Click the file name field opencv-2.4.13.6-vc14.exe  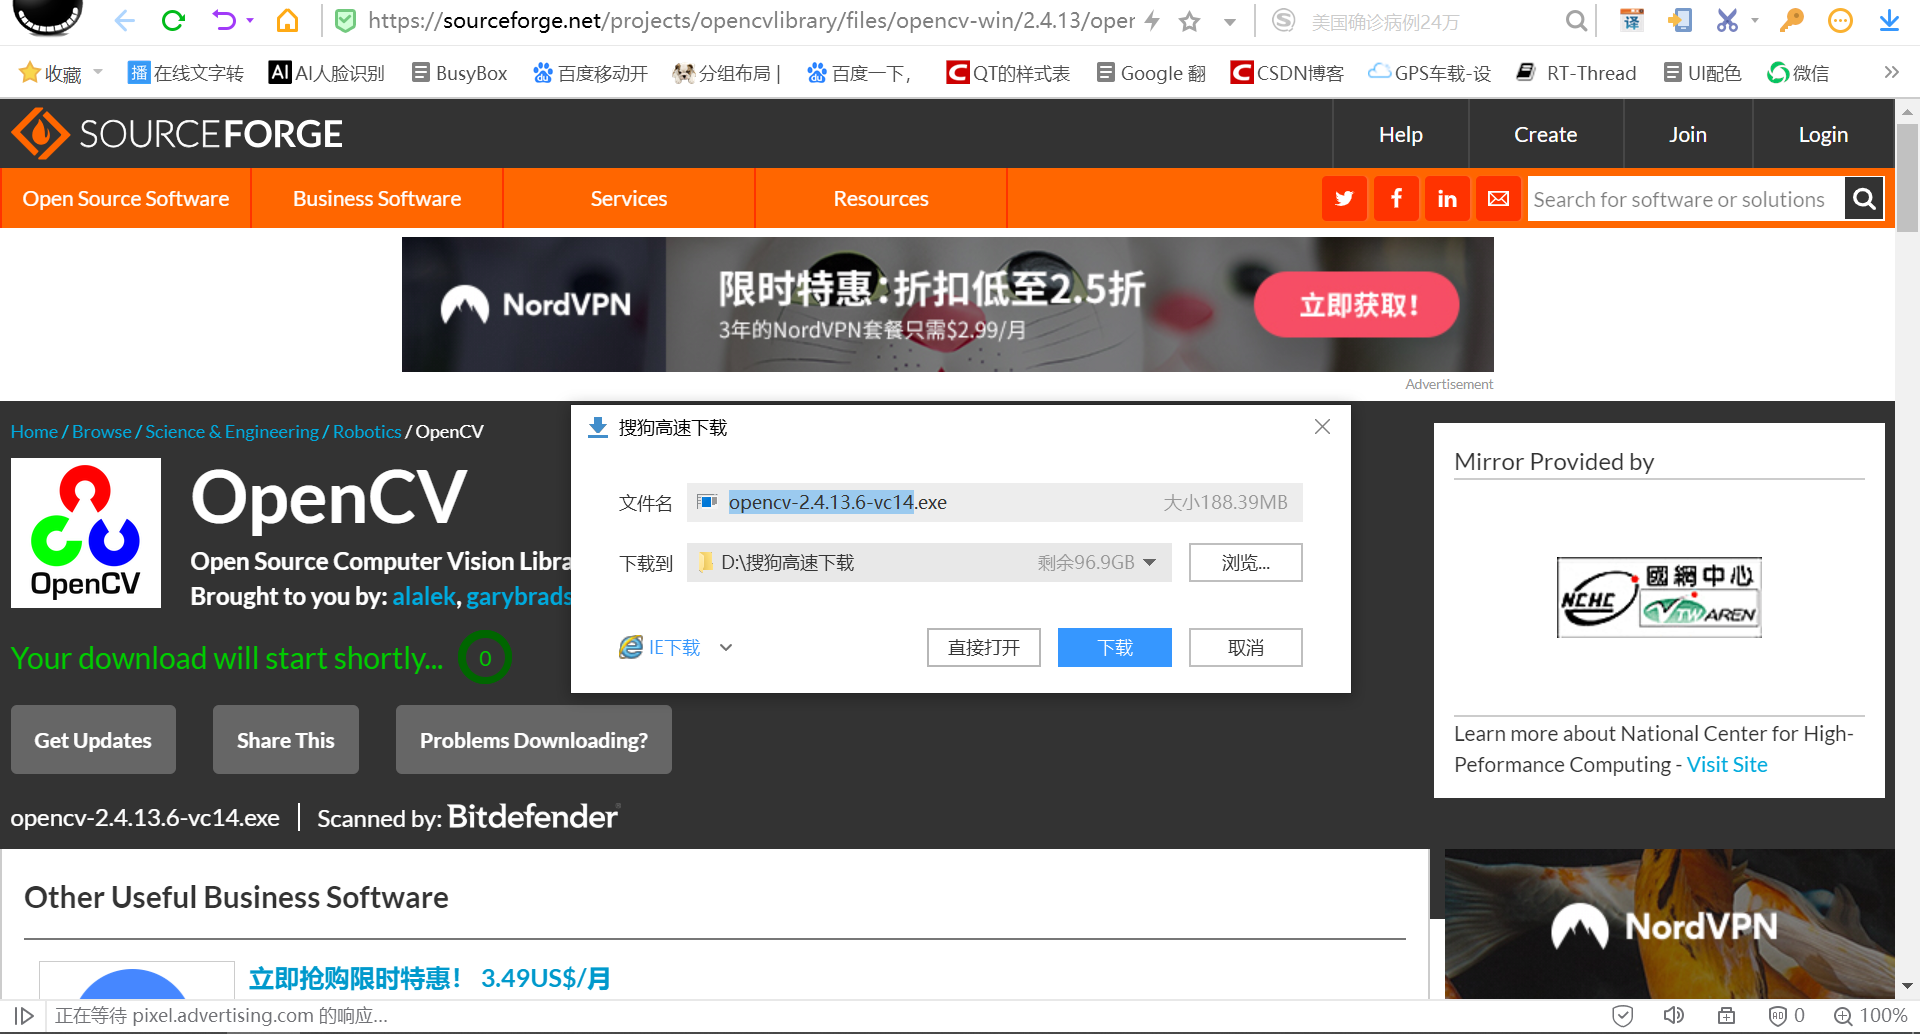click(994, 502)
